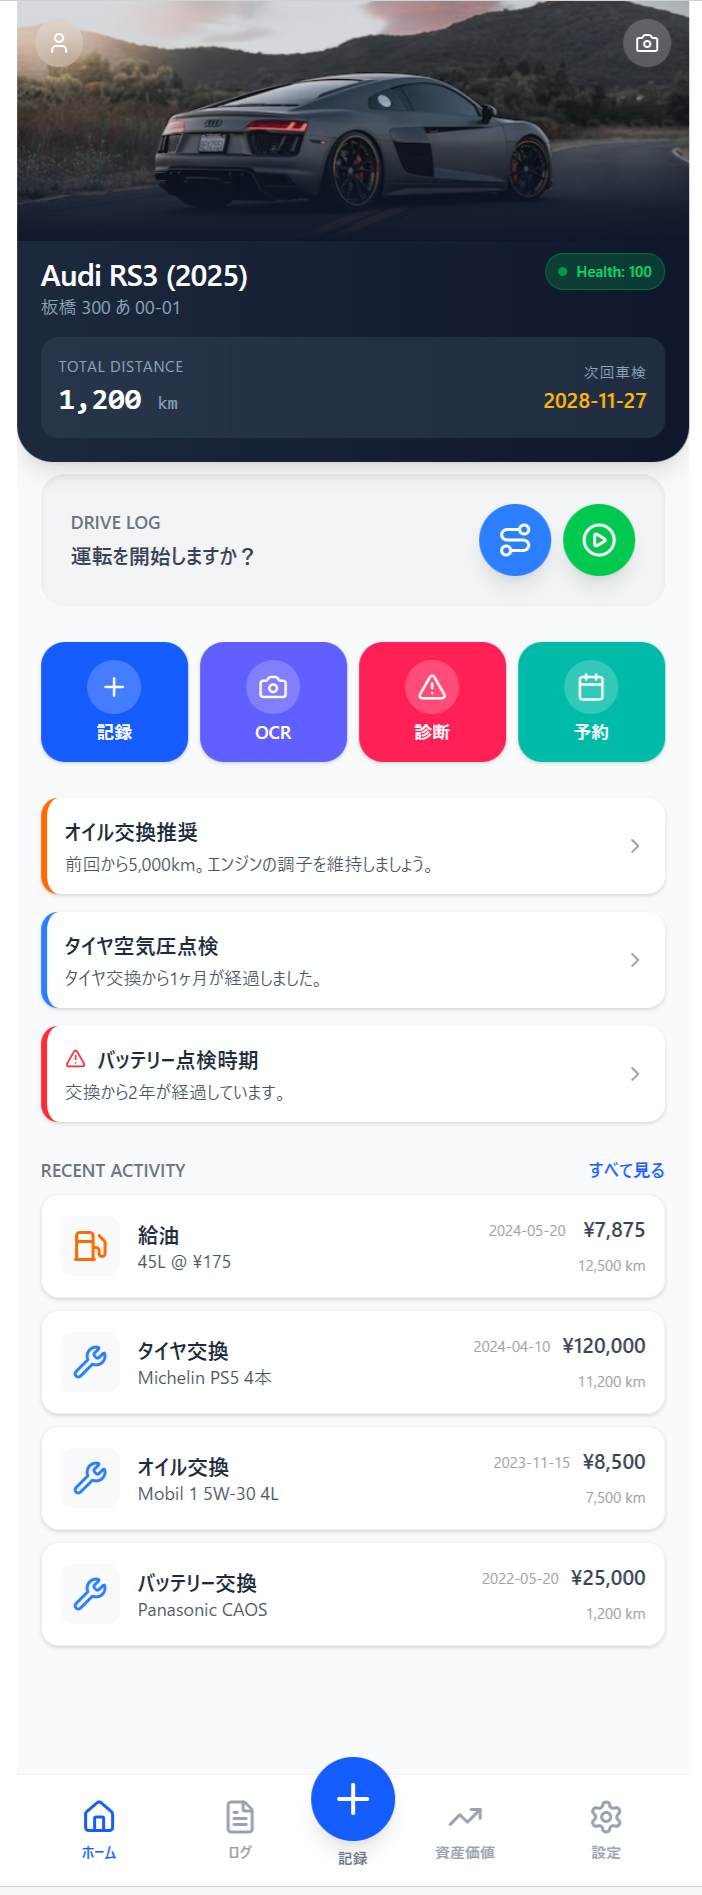Image resolution: width=702 pixels, height=1895 pixels.
Task: Expand the タイヤ空気圧点検 alert chevron
Action: [635, 960]
